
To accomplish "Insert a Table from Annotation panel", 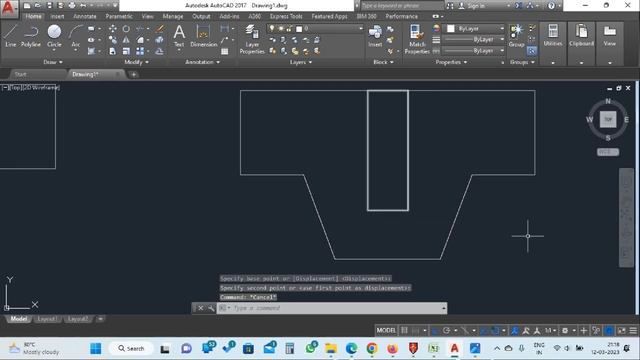I will coord(224,51).
